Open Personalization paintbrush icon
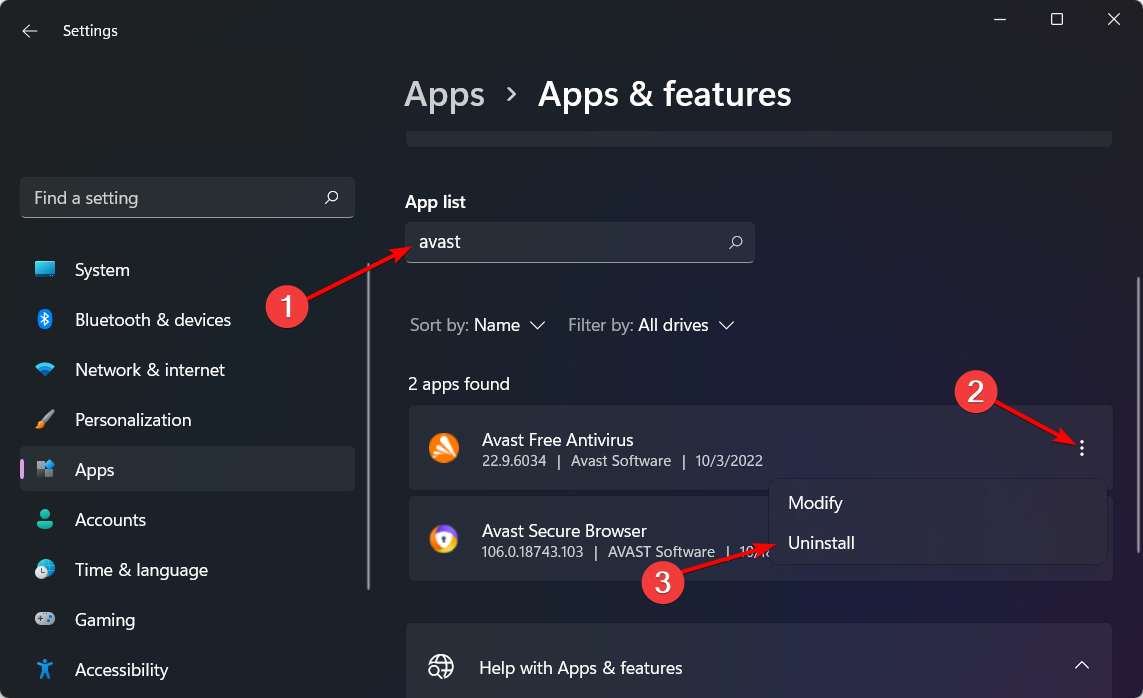The width and height of the screenshot is (1143, 698). (x=45, y=420)
